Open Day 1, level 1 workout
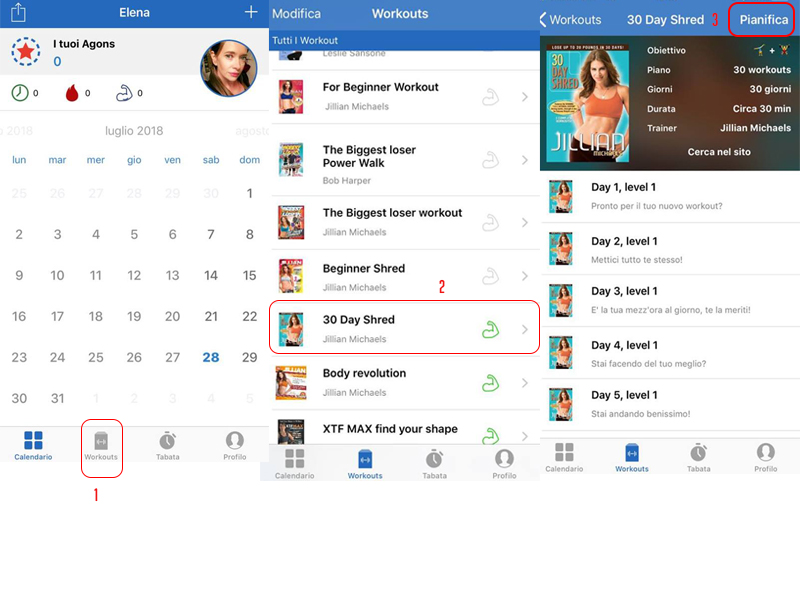 coord(670,196)
